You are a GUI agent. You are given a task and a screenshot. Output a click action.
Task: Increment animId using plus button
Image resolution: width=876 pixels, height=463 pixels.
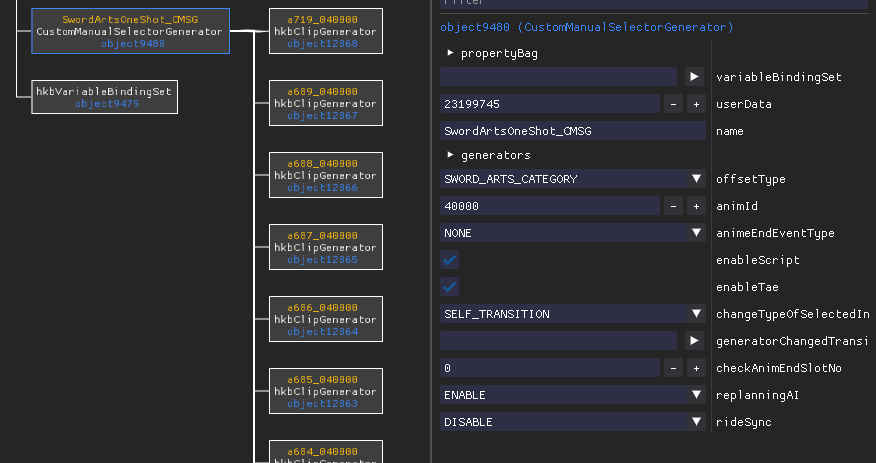point(695,206)
